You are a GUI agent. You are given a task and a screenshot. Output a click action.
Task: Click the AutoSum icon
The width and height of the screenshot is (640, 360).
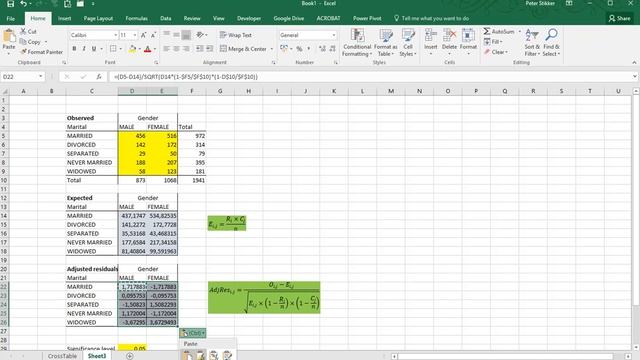[487, 31]
